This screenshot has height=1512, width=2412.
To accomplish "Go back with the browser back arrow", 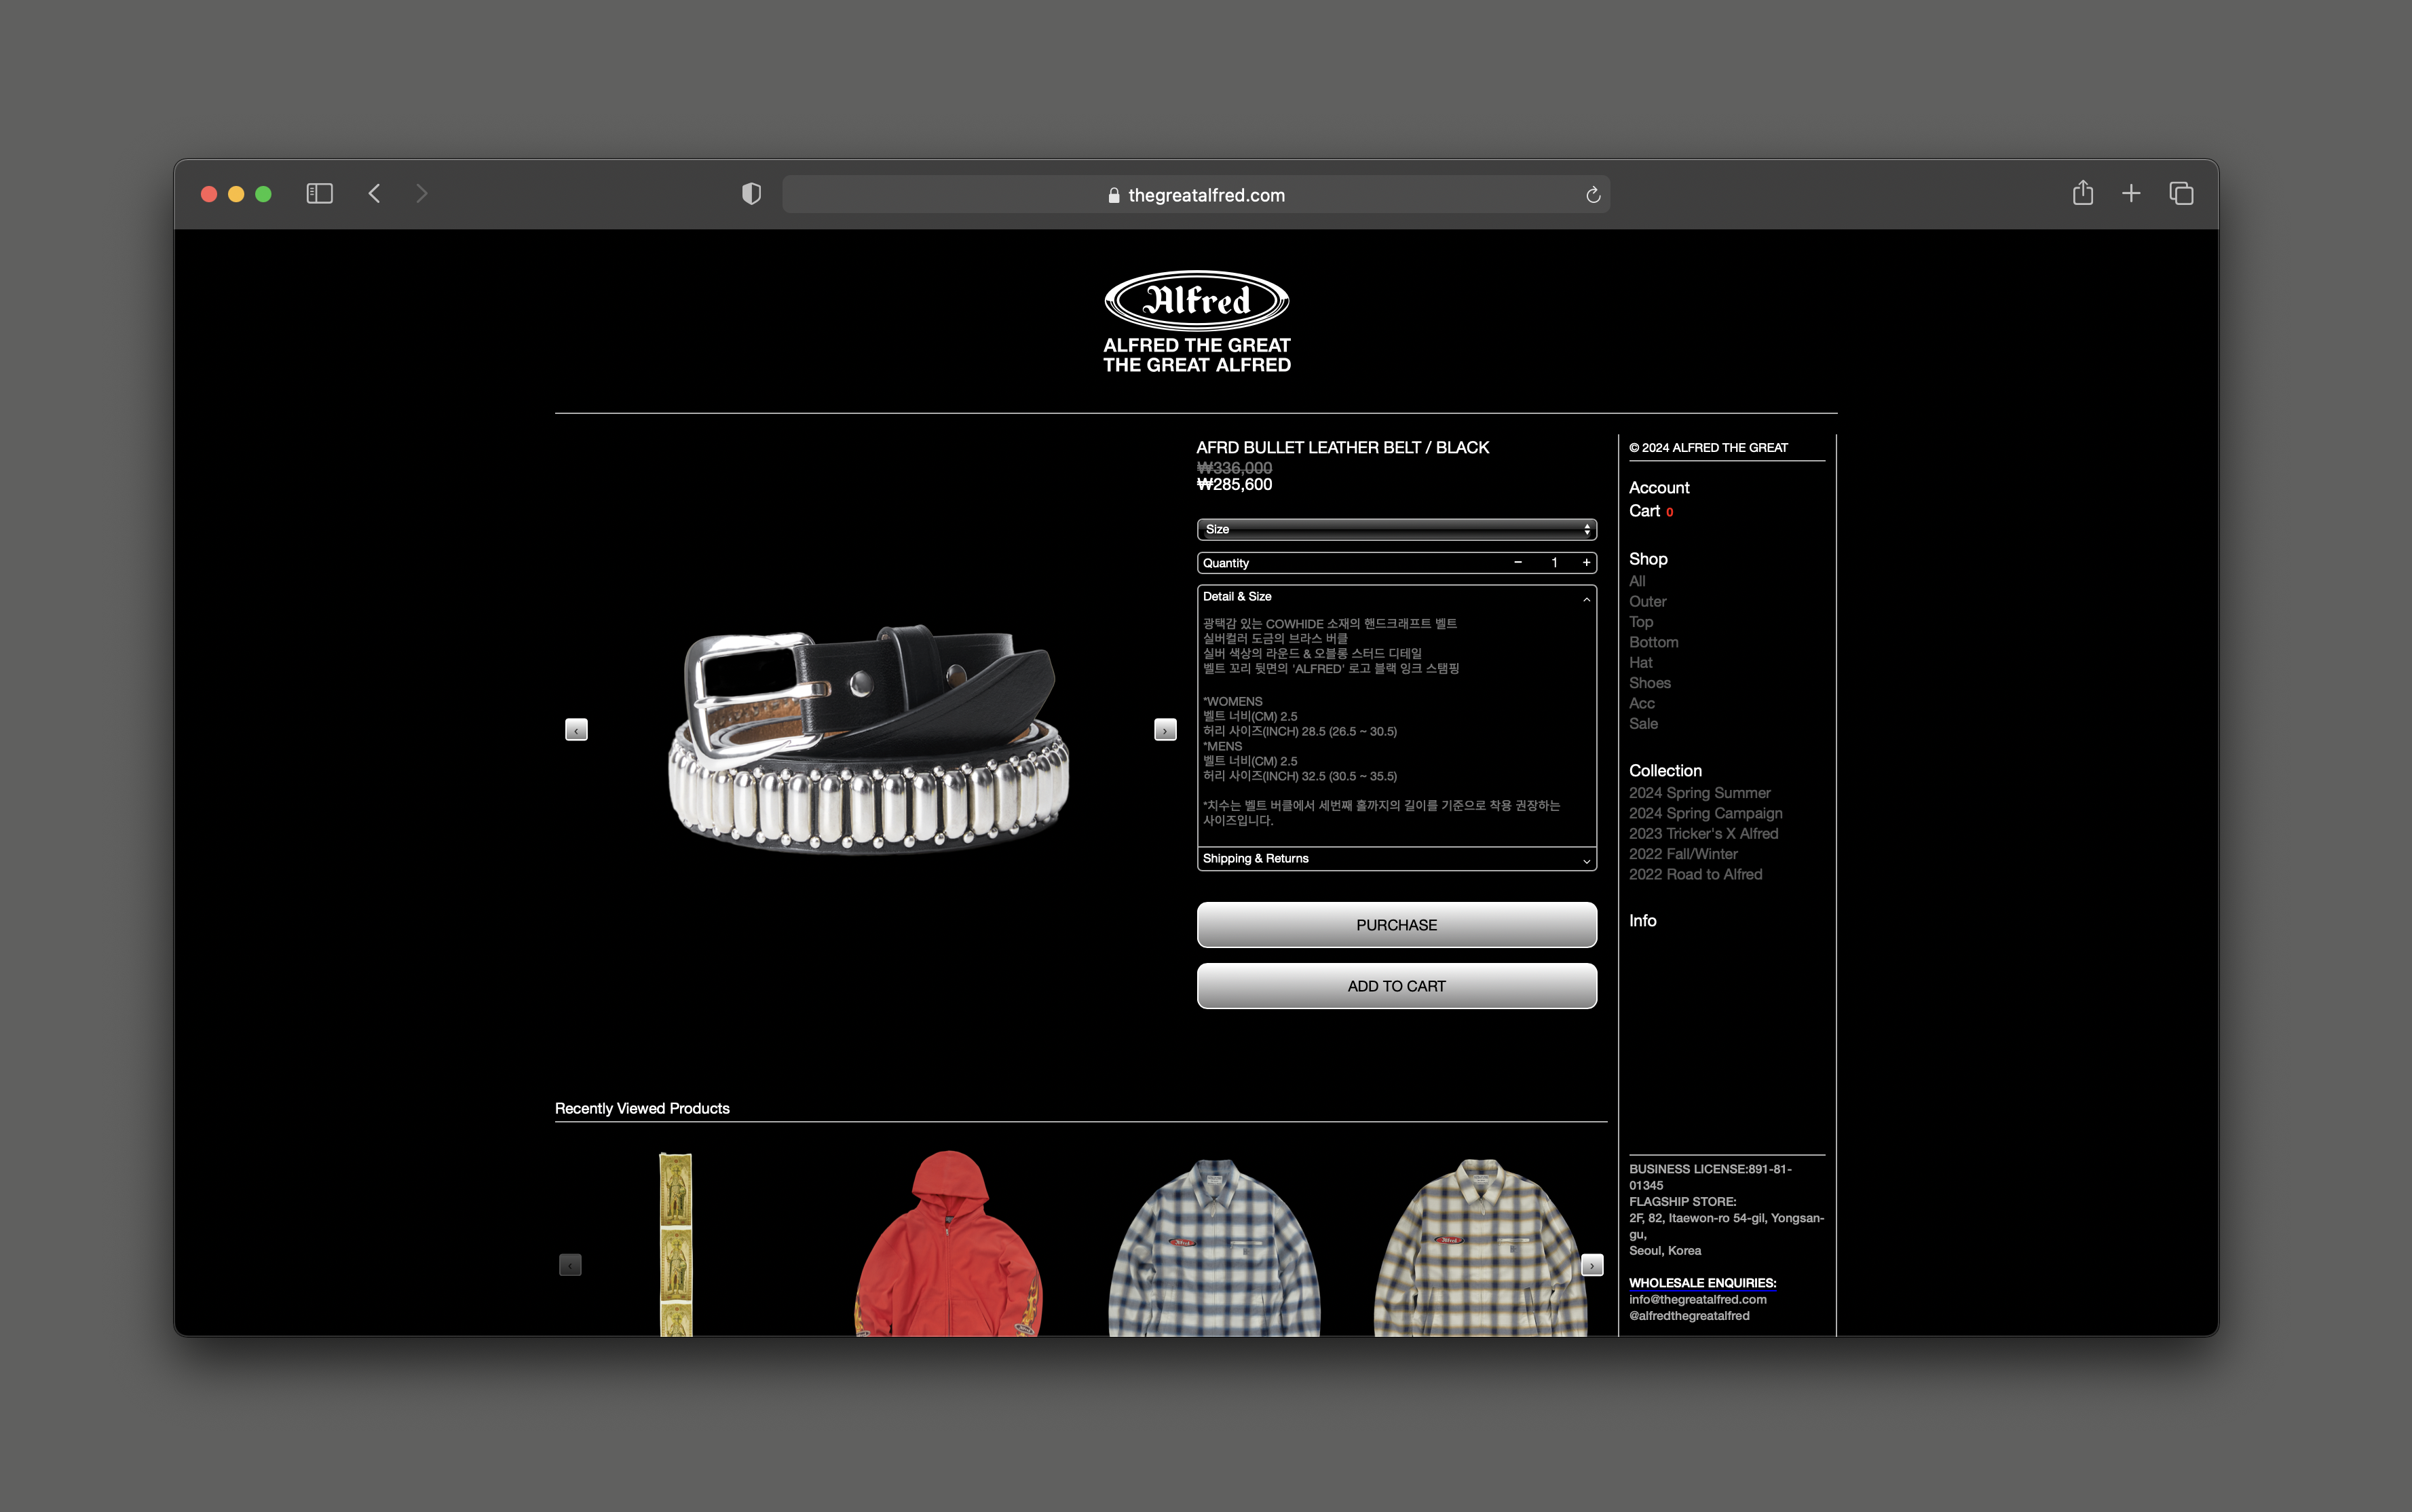I will 375,194.
